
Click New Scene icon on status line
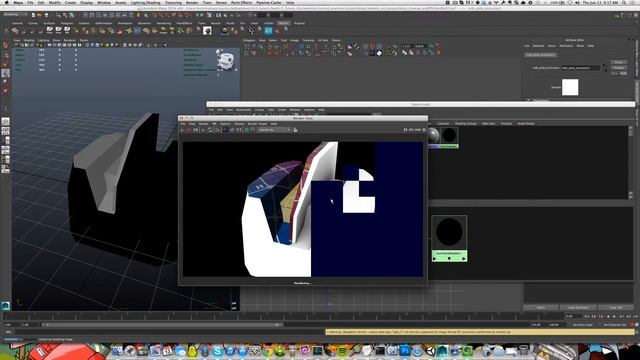point(33,16)
